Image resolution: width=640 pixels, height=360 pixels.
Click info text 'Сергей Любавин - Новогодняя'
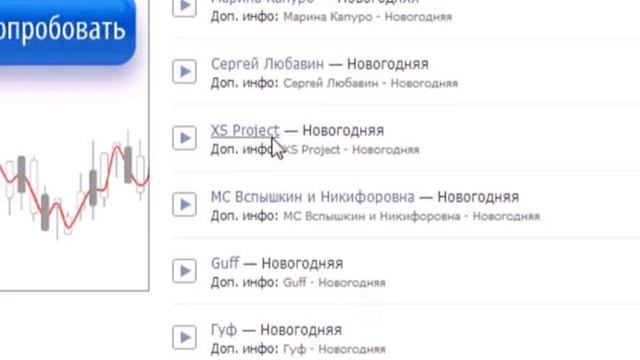[x=371, y=83]
